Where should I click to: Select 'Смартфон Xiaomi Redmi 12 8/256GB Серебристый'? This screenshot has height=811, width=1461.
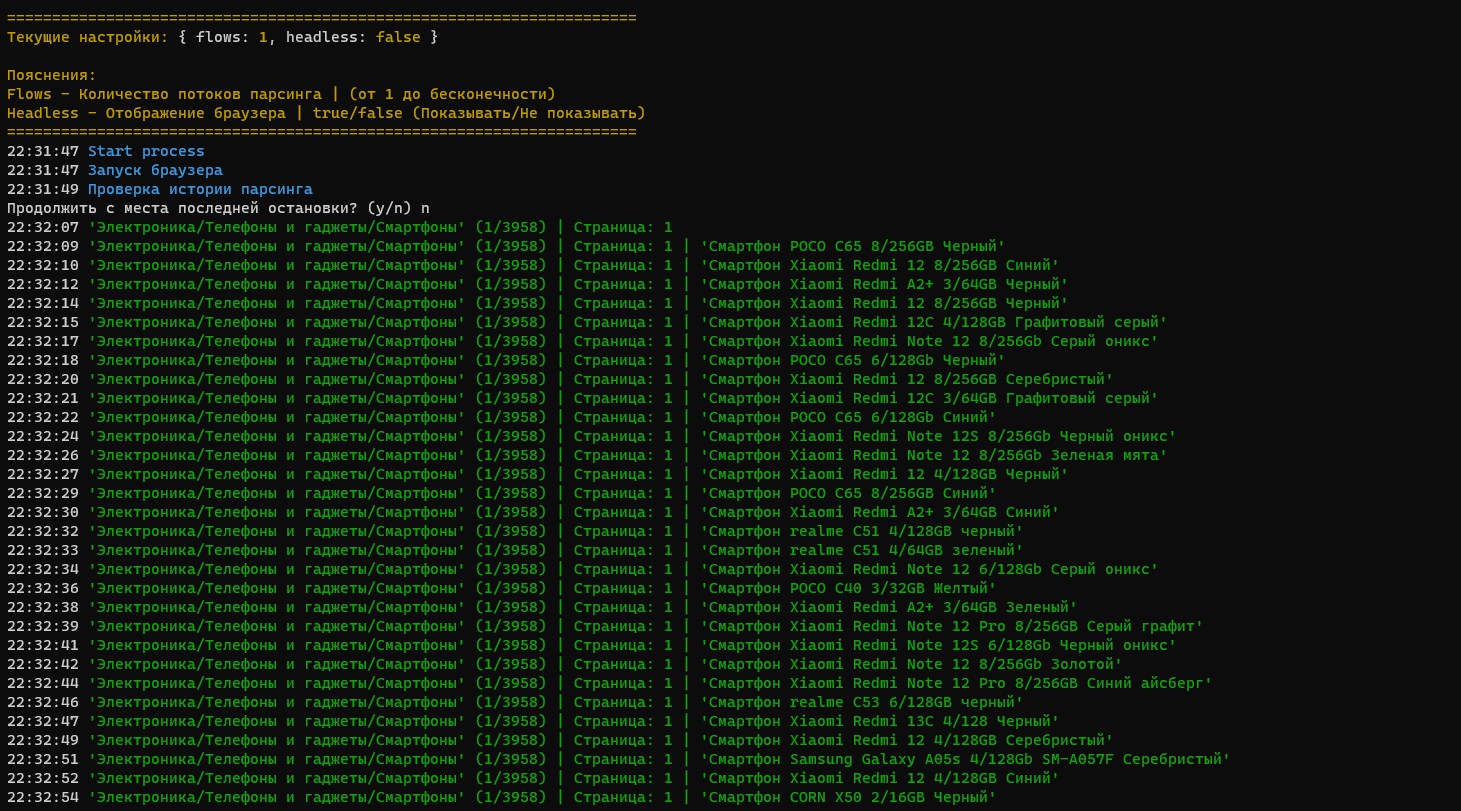907,379
